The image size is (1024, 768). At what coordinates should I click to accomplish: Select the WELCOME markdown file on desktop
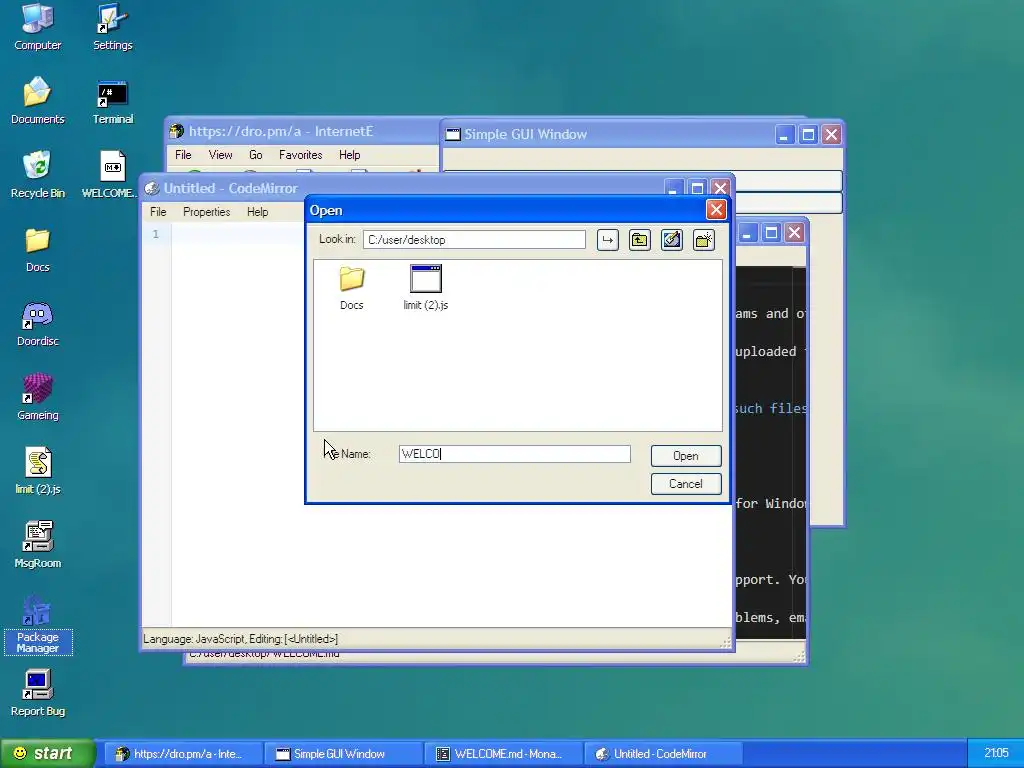pos(112,174)
